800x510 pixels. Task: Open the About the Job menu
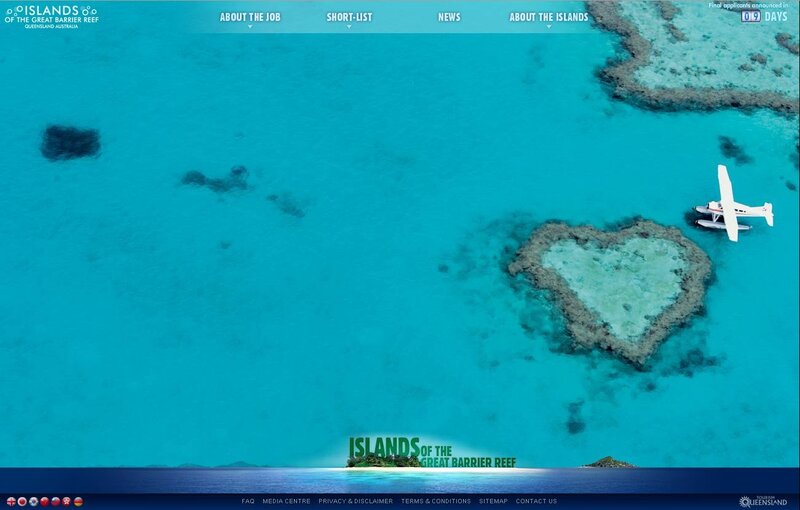tap(250, 17)
